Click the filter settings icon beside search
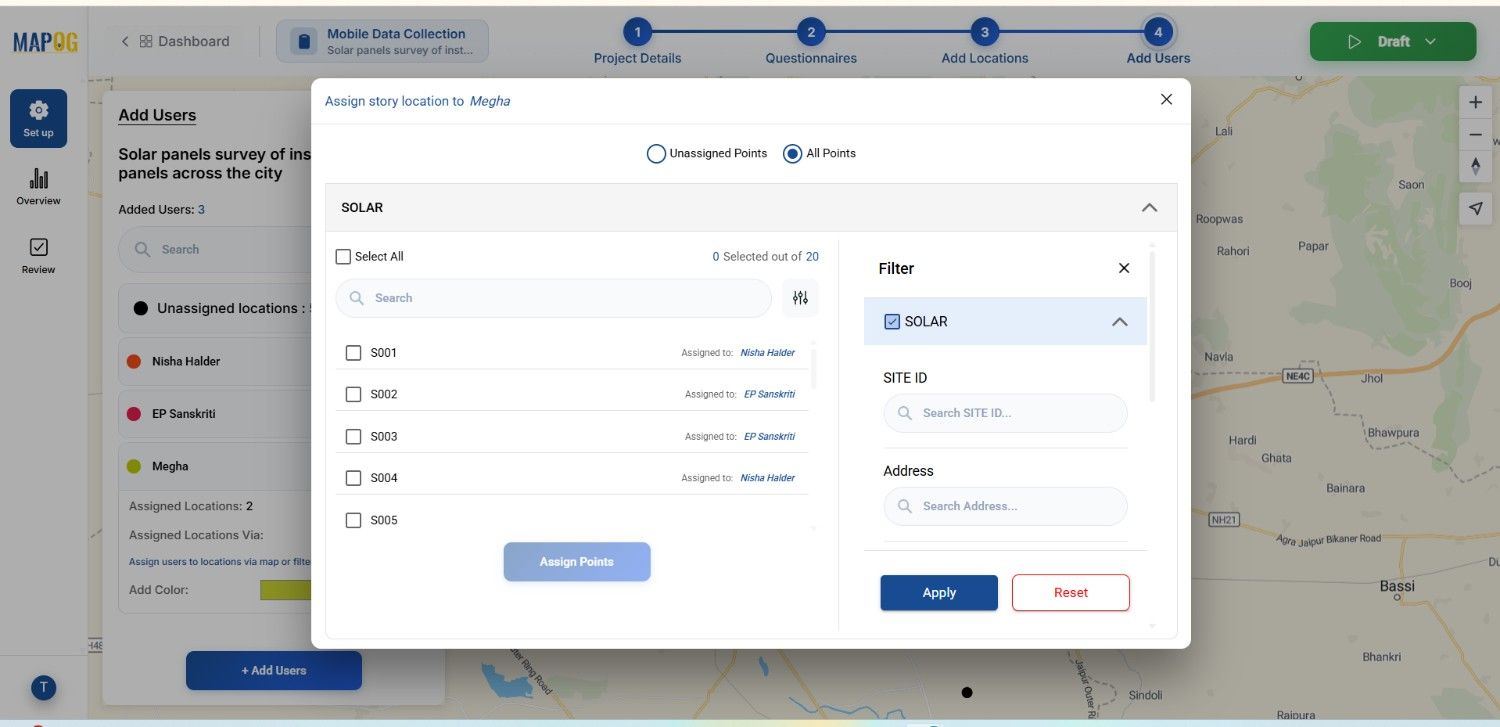Viewport: 1500px width, 727px height. pyautogui.click(x=799, y=297)
